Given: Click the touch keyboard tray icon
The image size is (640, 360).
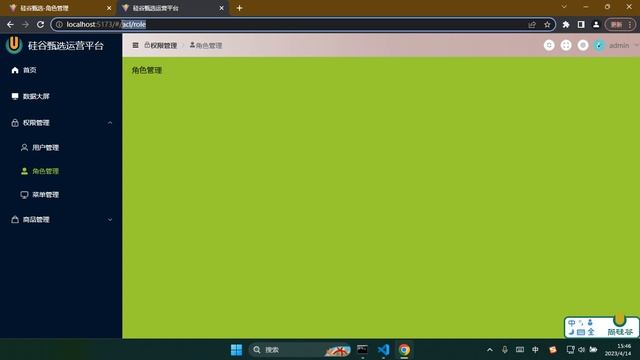Looking at the screenshot, I should 520,350.
